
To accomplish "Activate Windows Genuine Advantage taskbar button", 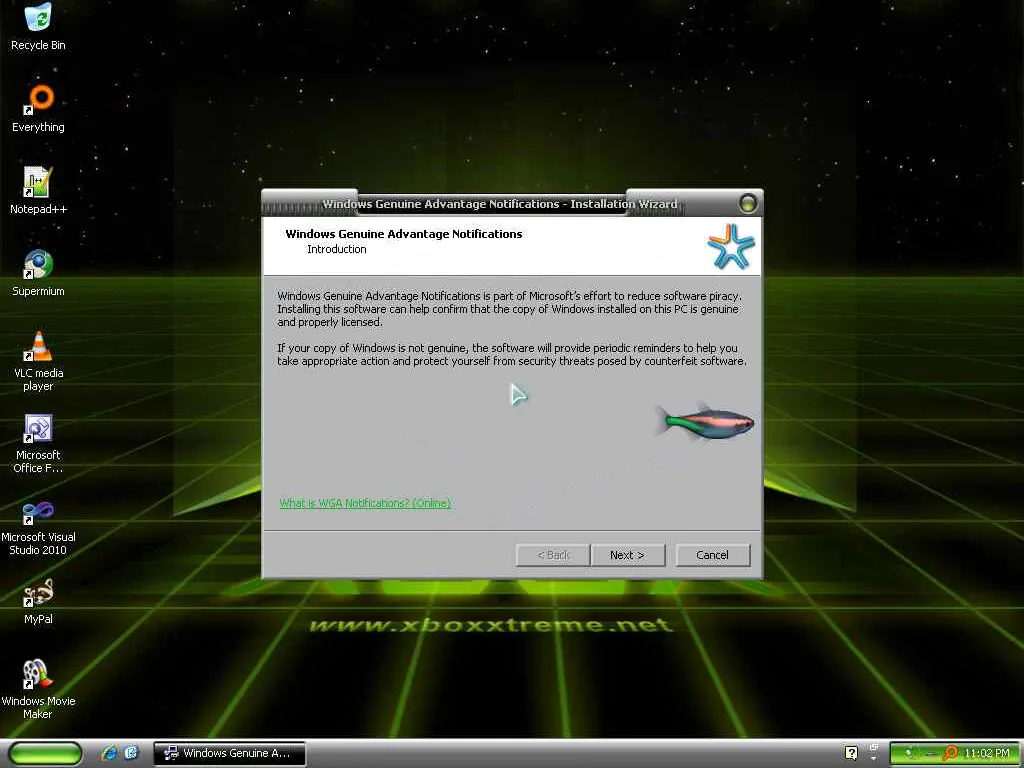I will coord(229,753).
